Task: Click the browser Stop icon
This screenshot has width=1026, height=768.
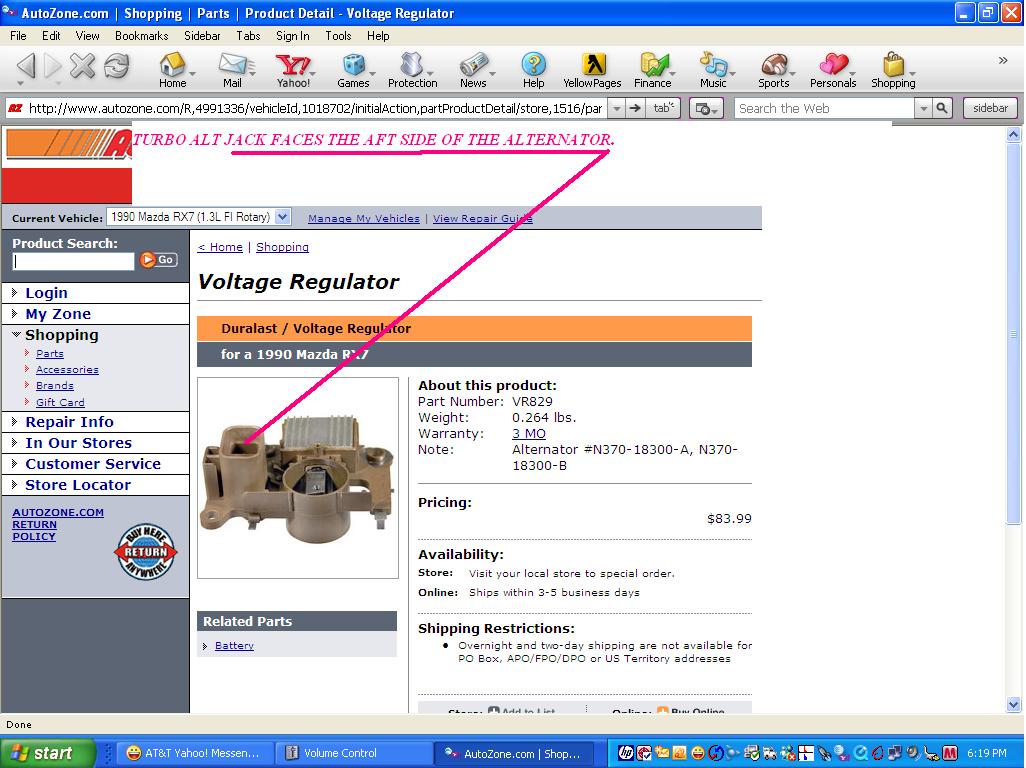Action: pos(83,67)
